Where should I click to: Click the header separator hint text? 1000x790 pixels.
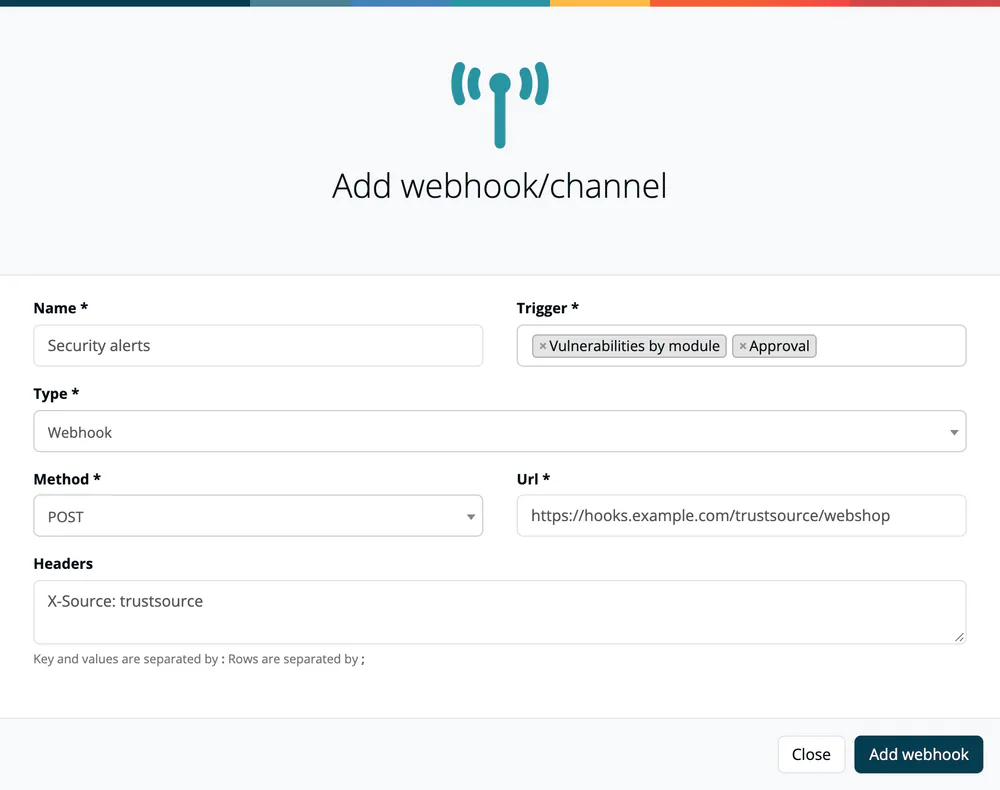199,659
